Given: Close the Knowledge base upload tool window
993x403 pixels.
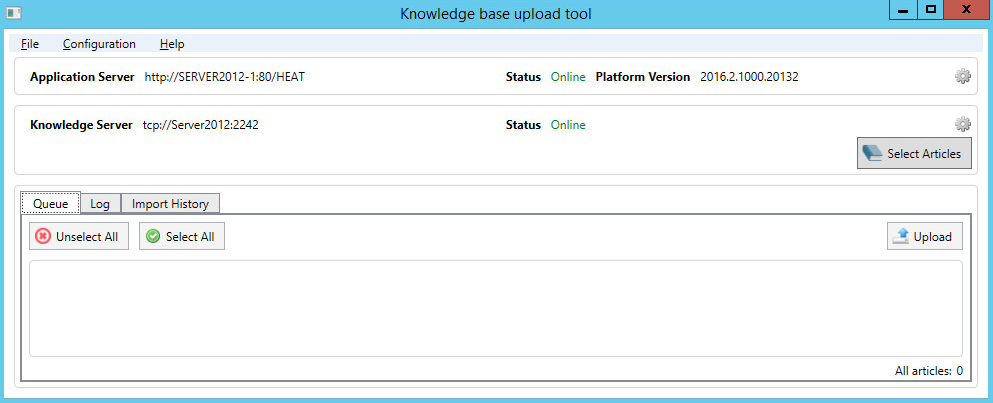Looking at the screenshot, I should (967, 10).
